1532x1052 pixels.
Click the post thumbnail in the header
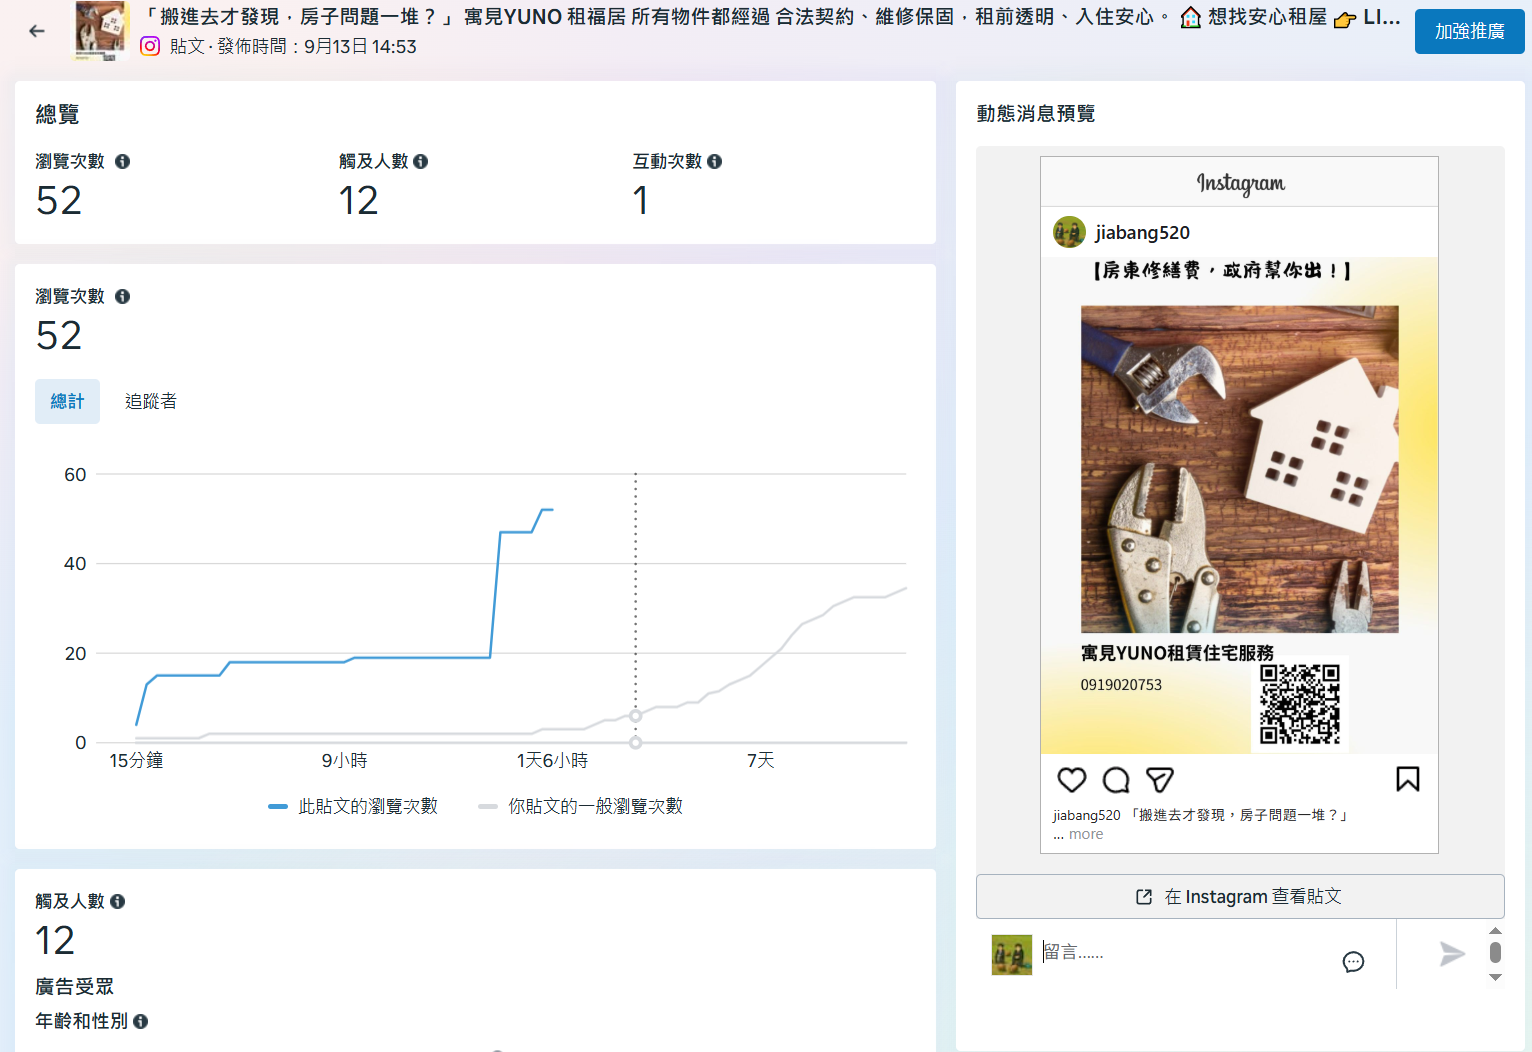[x=101, y=31]
